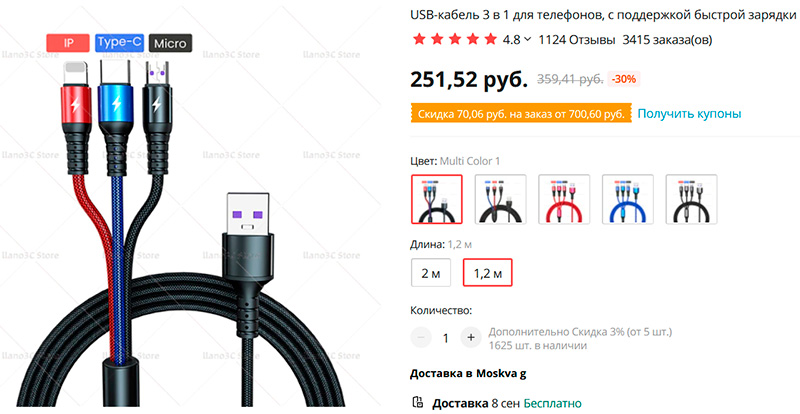Click the black Micro connector label

tap(170, 43)
